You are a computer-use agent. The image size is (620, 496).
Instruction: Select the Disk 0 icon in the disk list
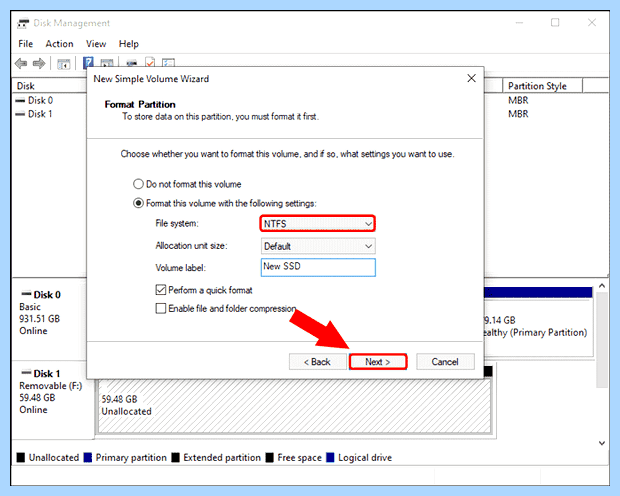pos(20,100)
